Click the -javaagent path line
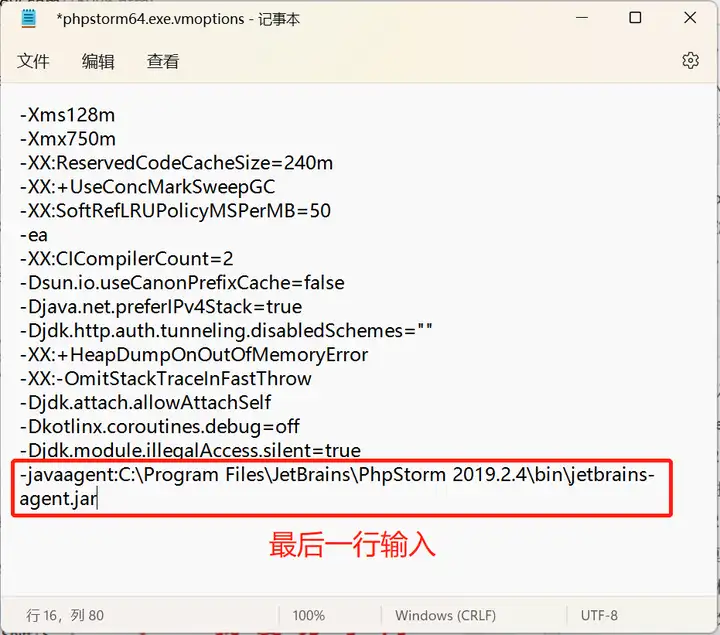 coord(337,487)
